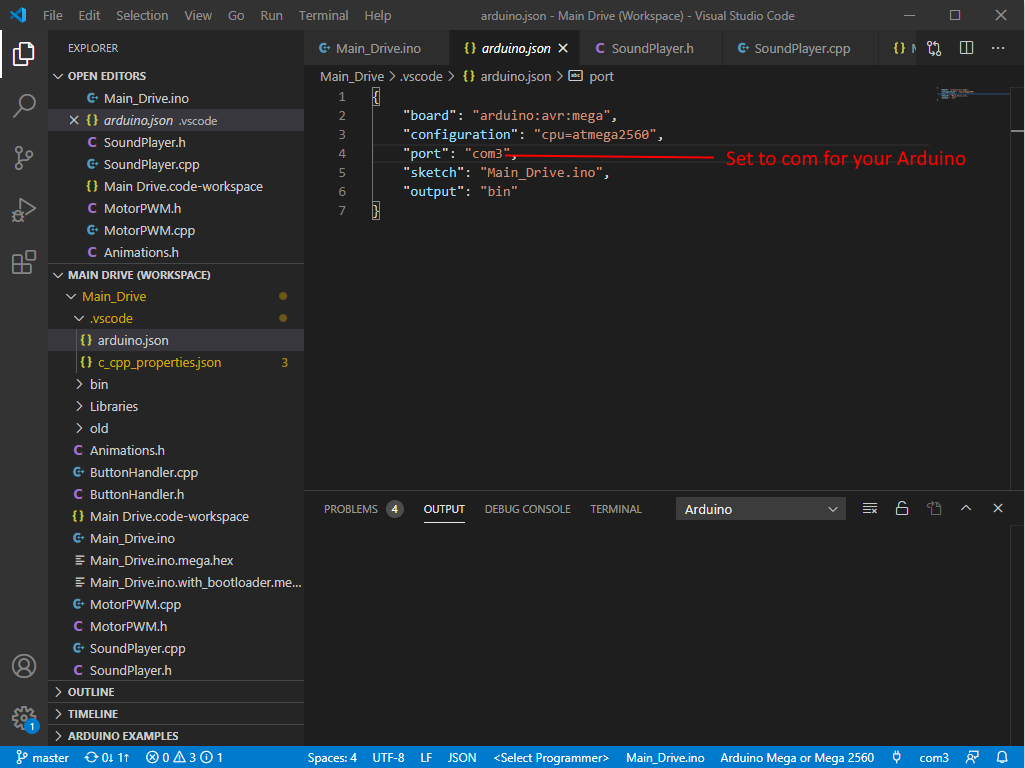The image size is (1025, 768).
Task: Close the arduino.json editor tab
Action: coord(563,48)
